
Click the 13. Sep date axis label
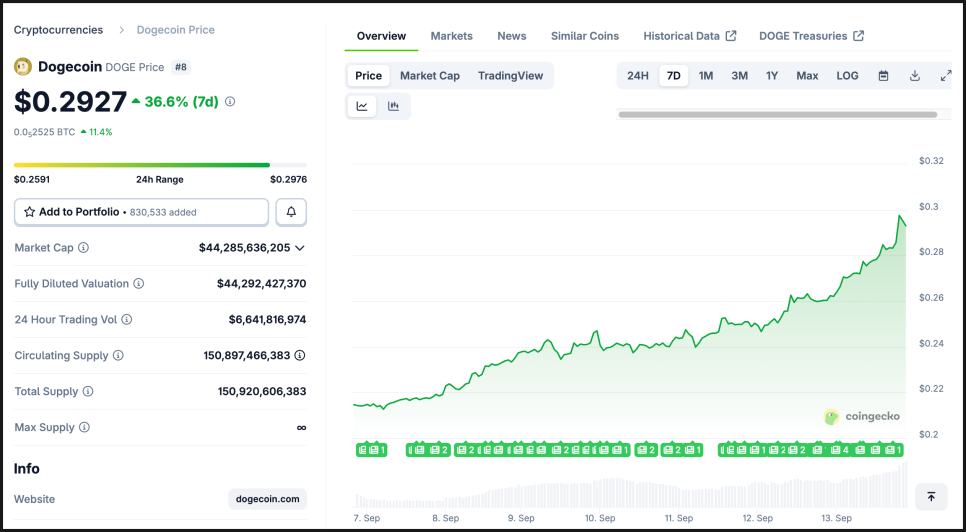837,518
